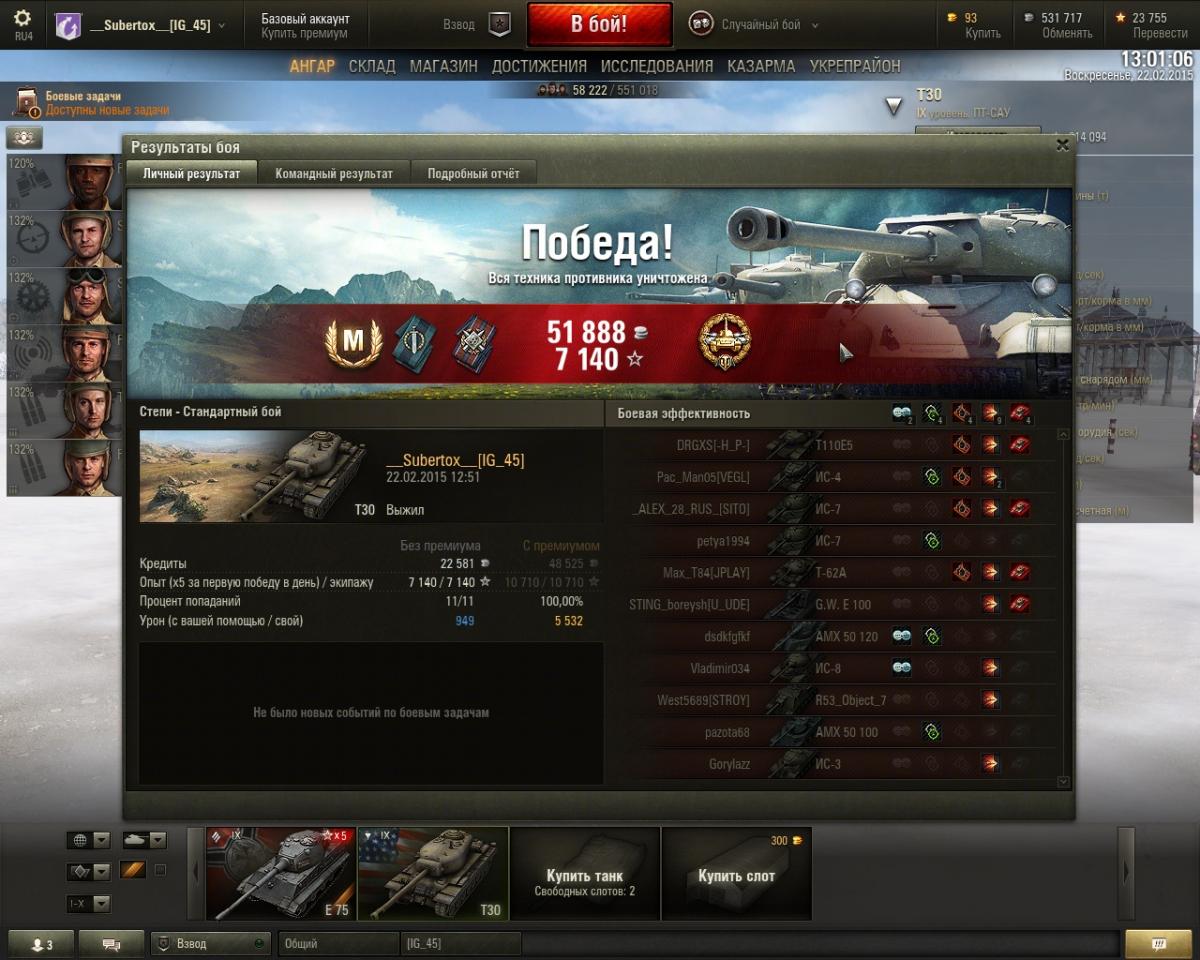Open the nation filter dropdown with globe
This screenshot has width=1200, height=960.
click(88, 840)
